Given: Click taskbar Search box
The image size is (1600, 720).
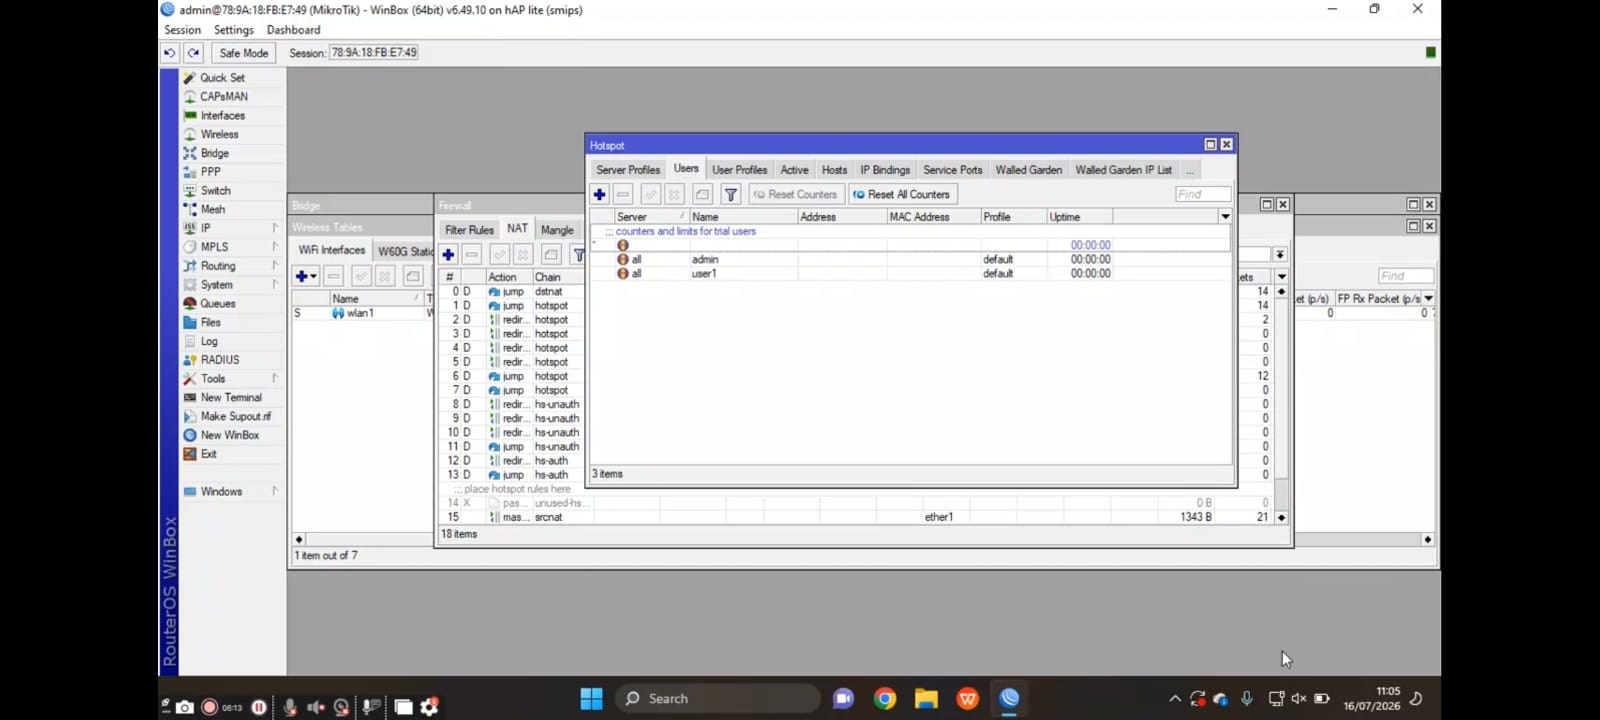Looking at the screenshot, I should tap(717, 699).
